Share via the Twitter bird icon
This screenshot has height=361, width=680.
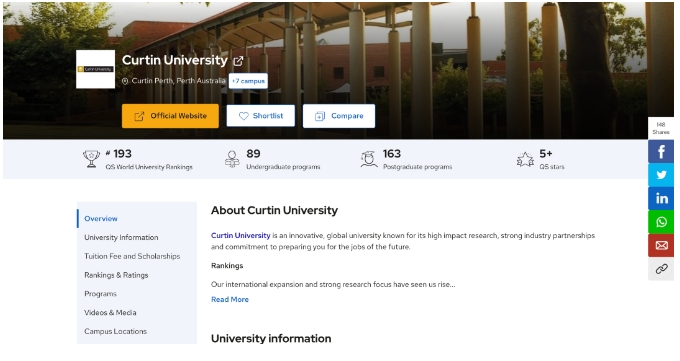tap(661, 175)
